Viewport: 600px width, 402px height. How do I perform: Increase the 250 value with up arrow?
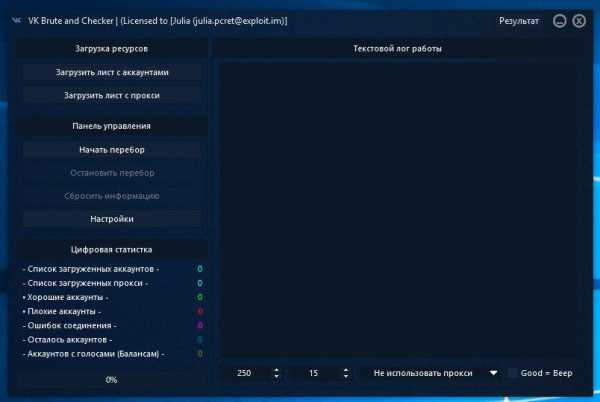click(x=276, y=370)
